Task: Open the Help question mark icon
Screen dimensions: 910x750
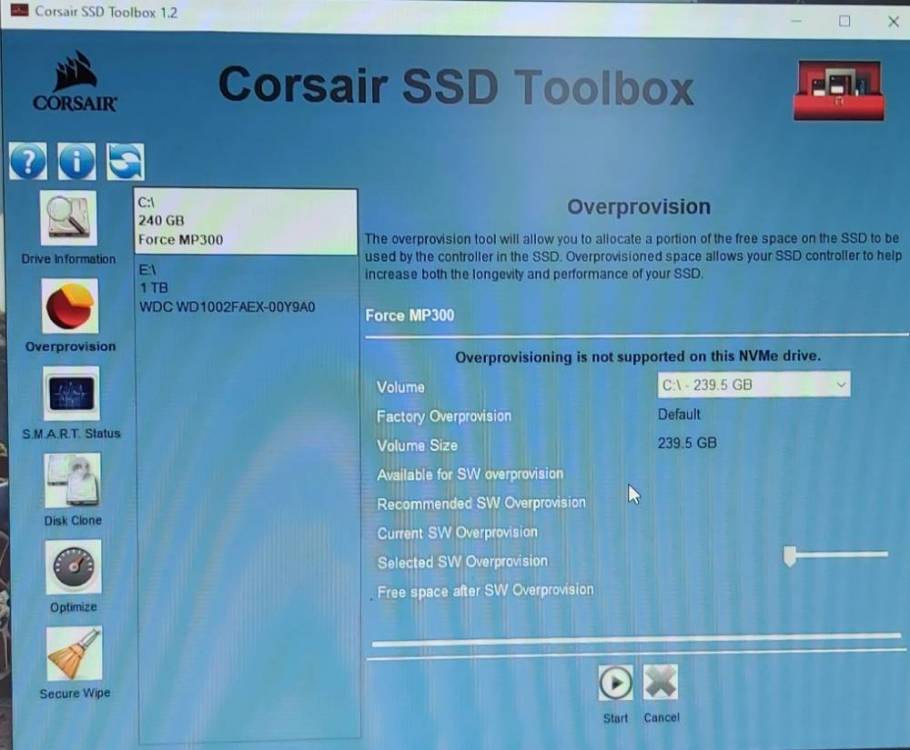Action: [x=28, y=161]
